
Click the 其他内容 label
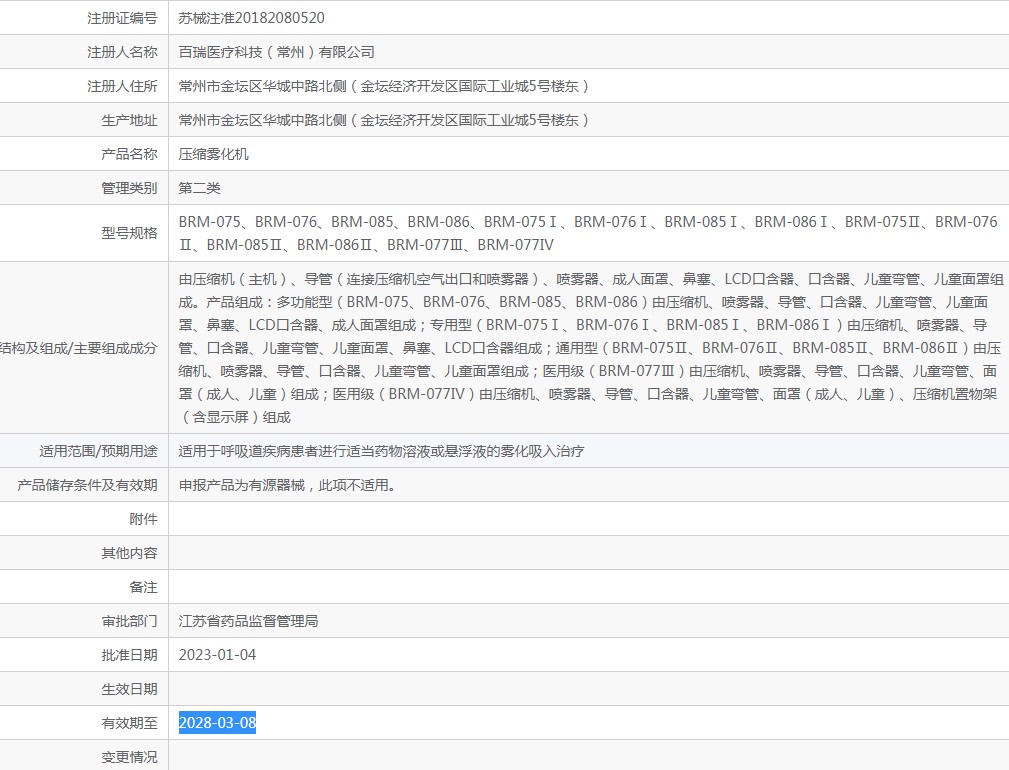point(129,553)
